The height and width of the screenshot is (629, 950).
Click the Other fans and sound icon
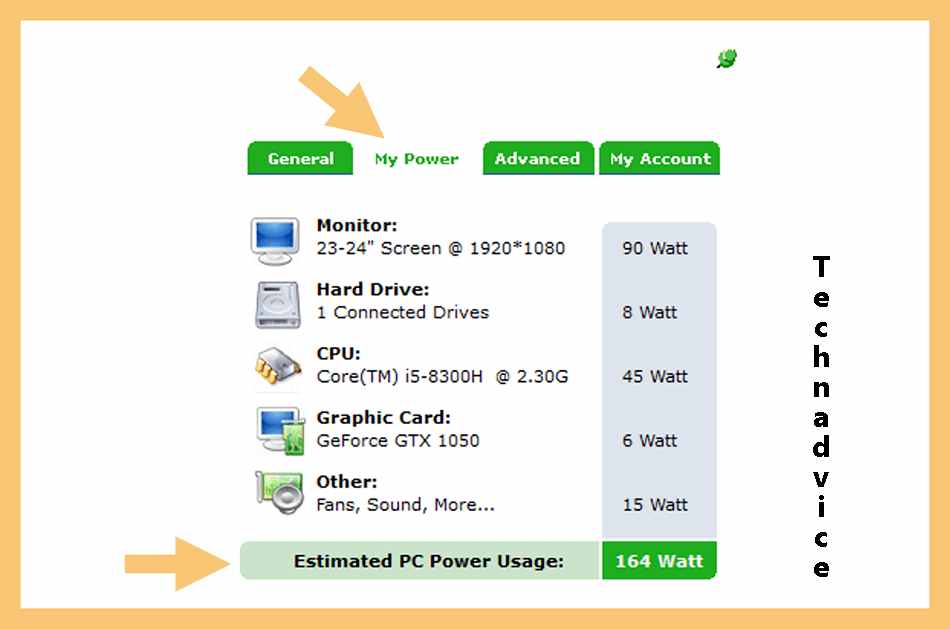(x=279, y=493)
